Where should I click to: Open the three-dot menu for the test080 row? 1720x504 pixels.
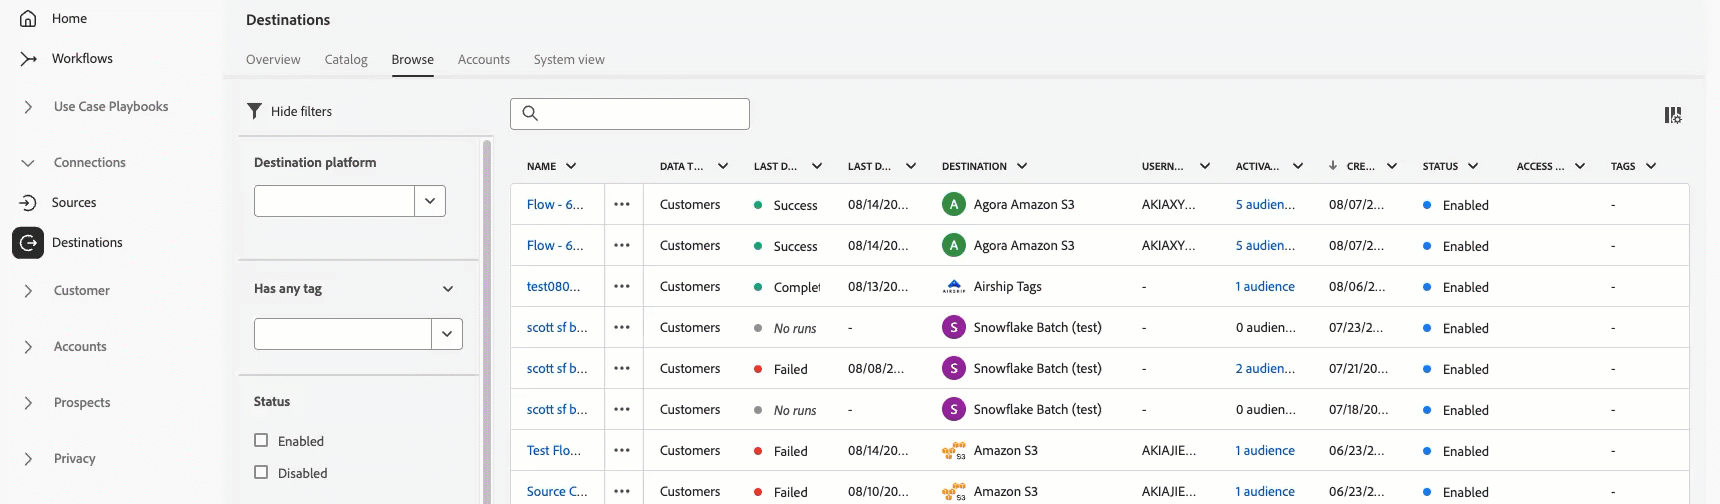622,287
